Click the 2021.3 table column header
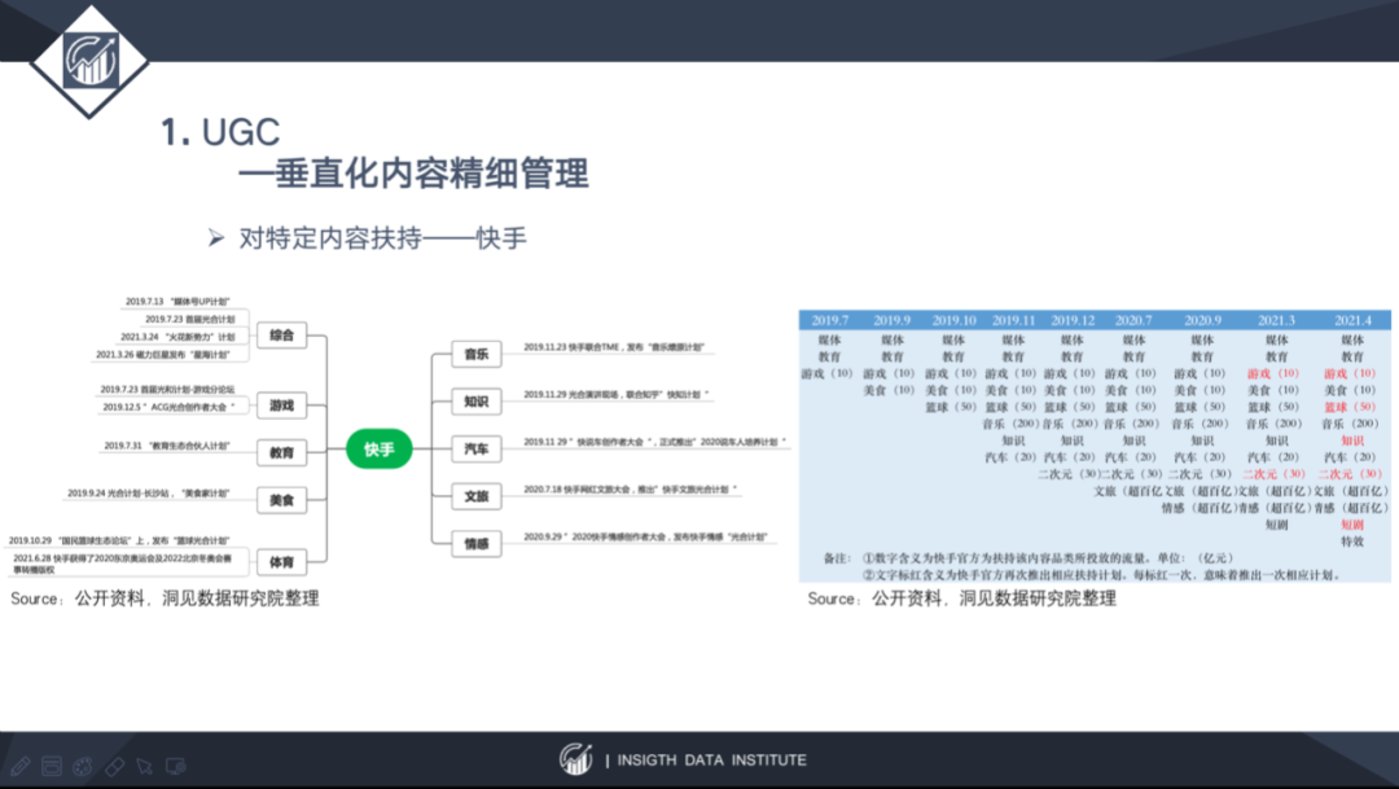This screenshot has width=1399, height=789. point(1277,321)
